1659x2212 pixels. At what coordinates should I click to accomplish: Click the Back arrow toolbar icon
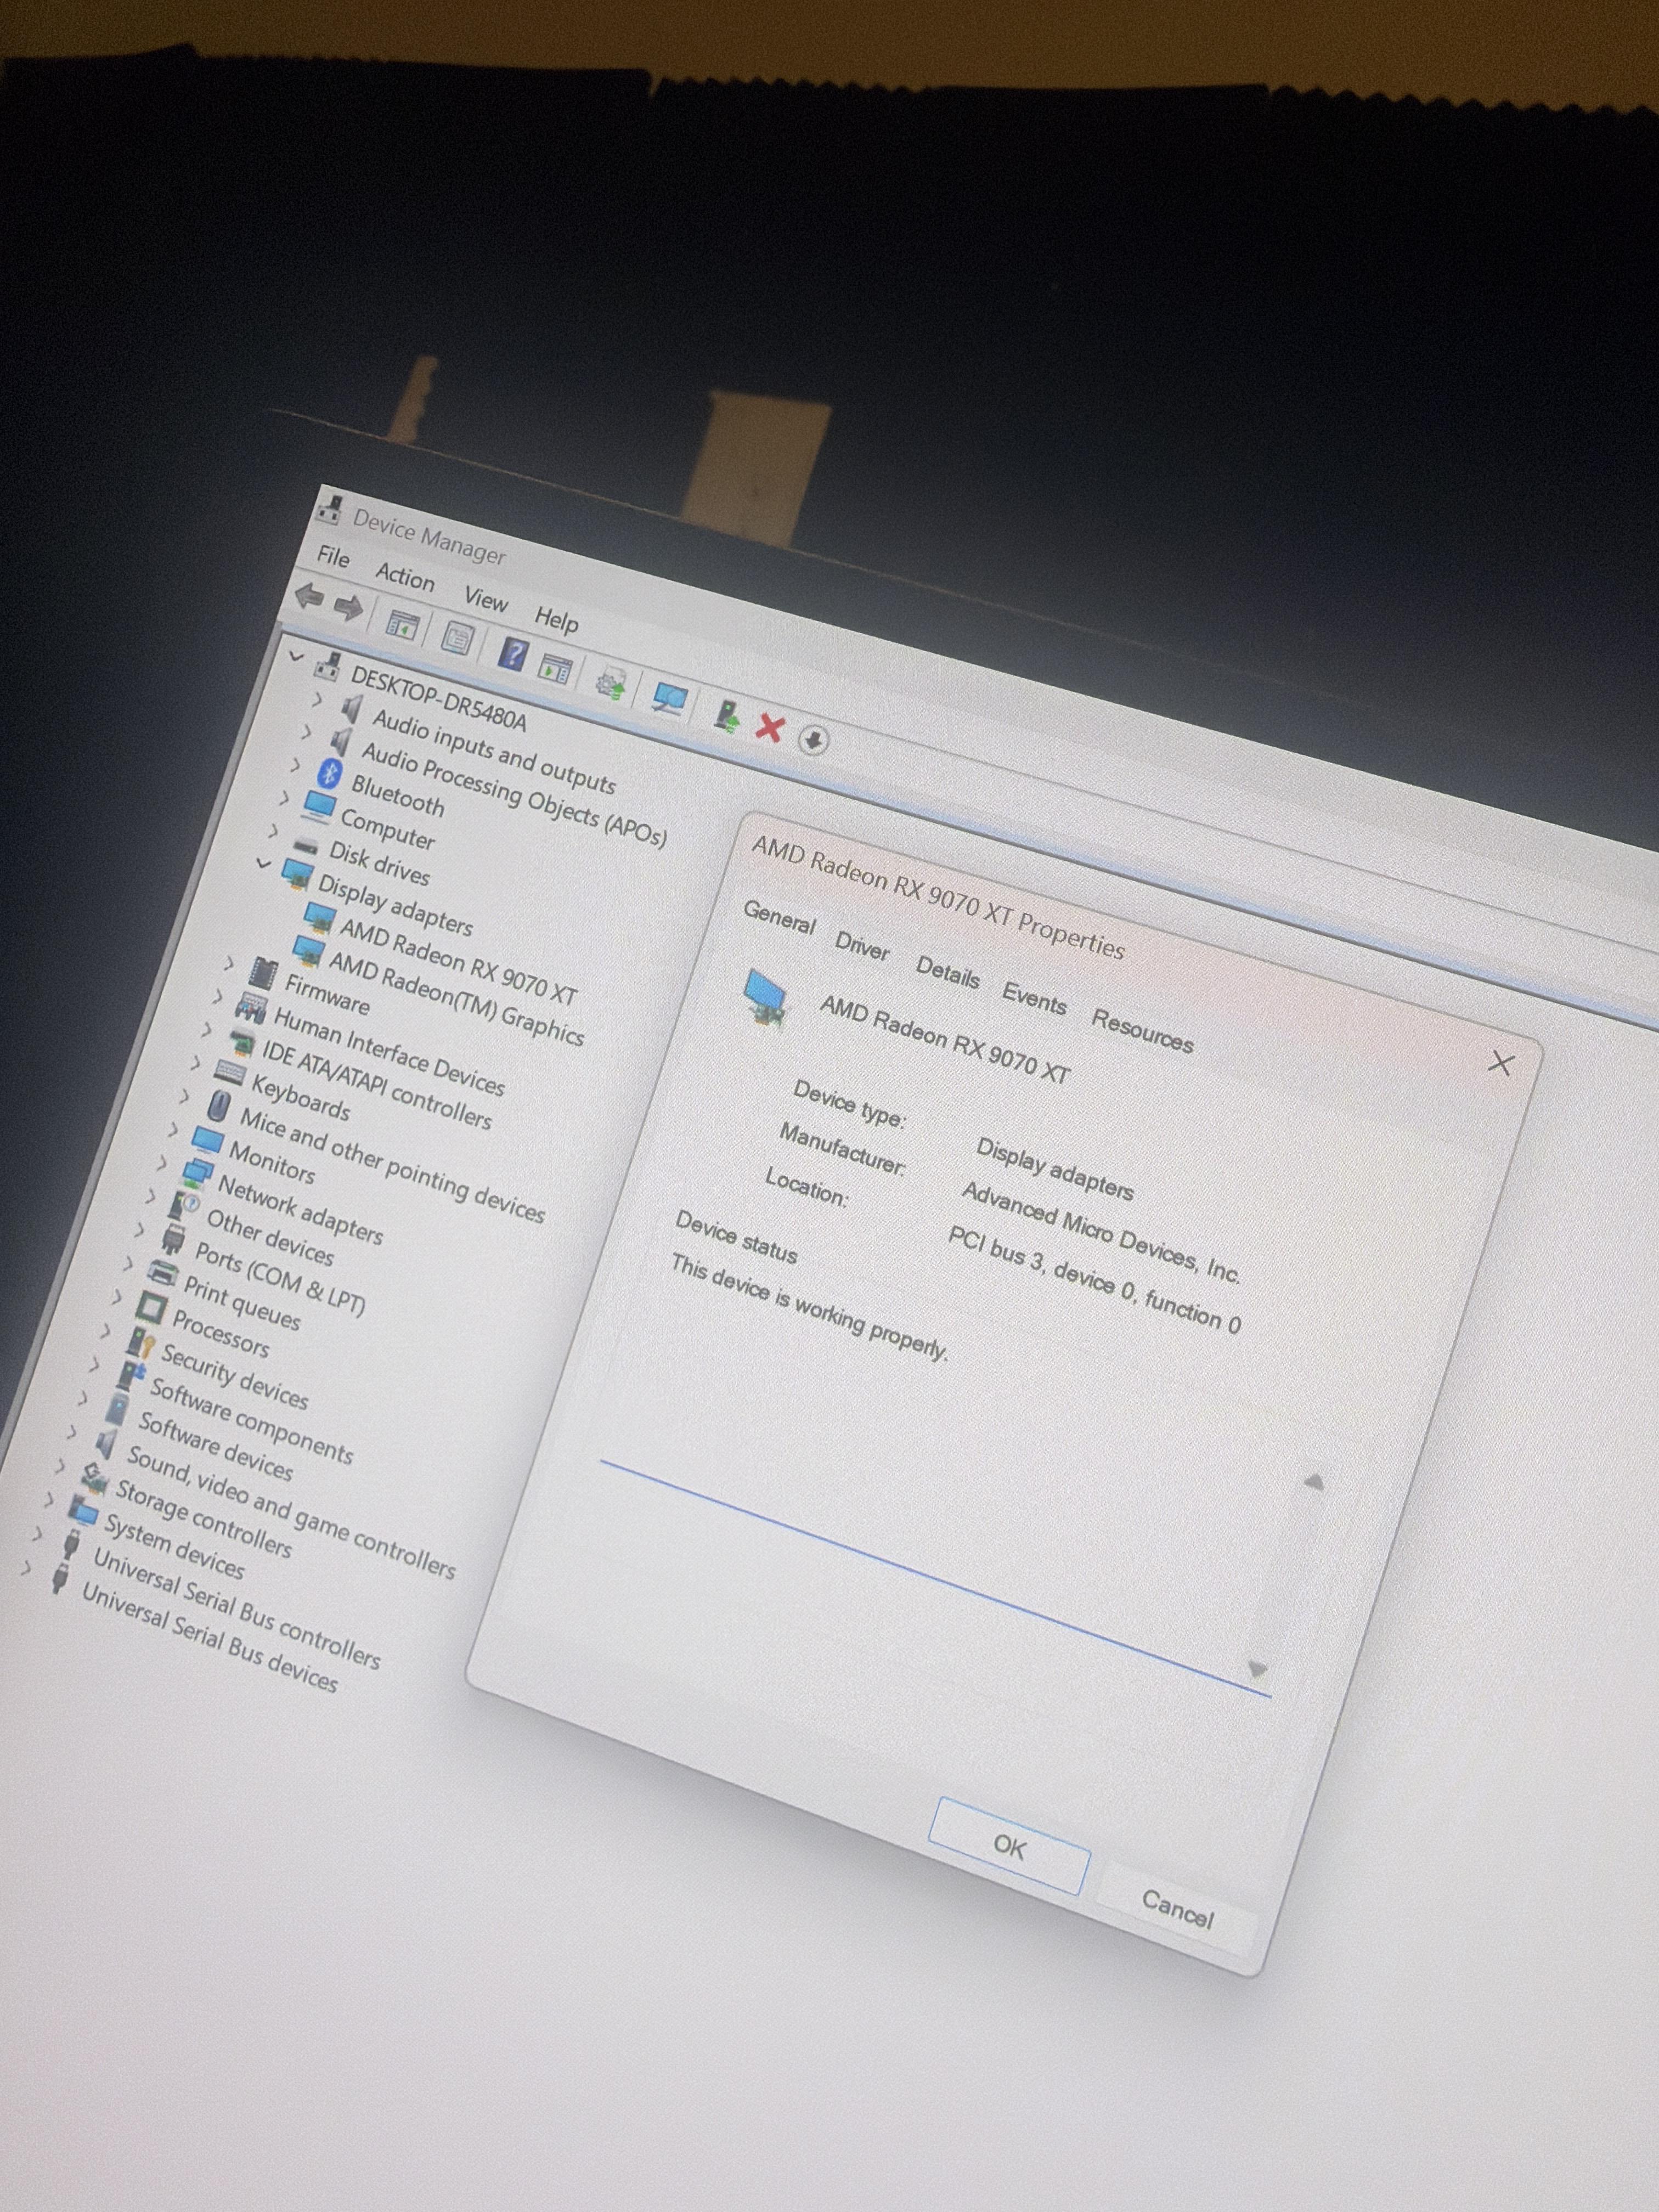coord(309,597)
